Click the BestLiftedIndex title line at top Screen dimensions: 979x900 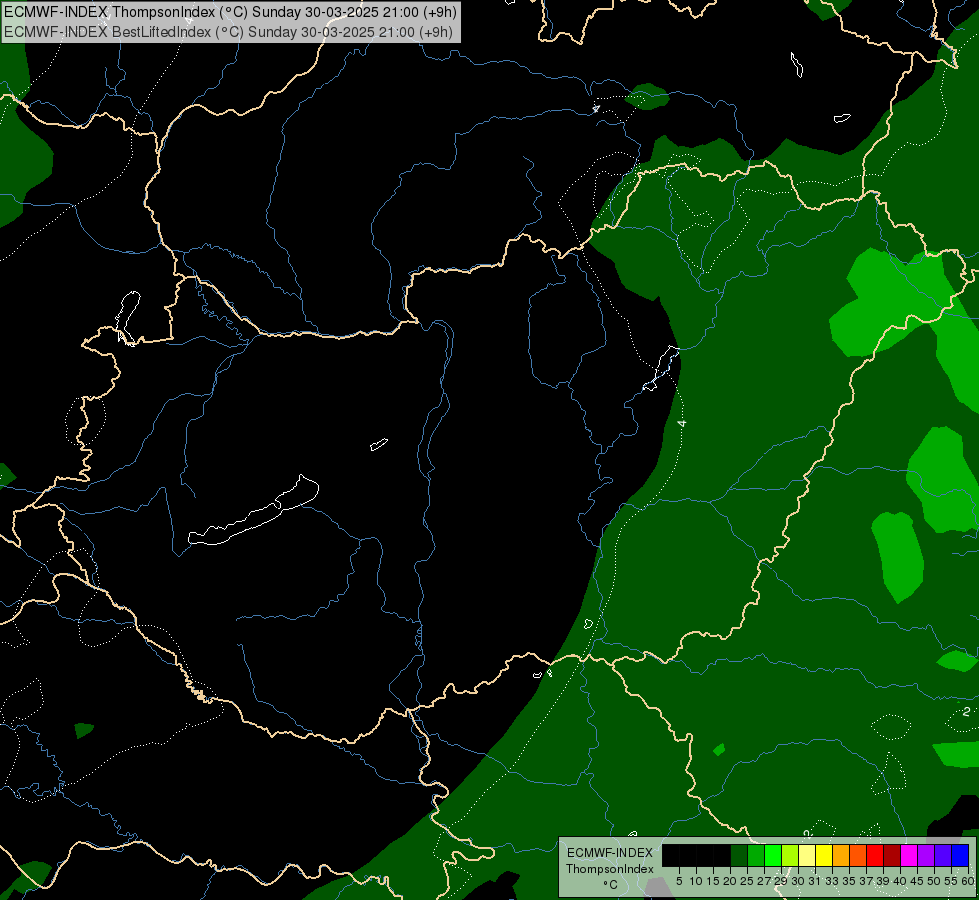229,32
